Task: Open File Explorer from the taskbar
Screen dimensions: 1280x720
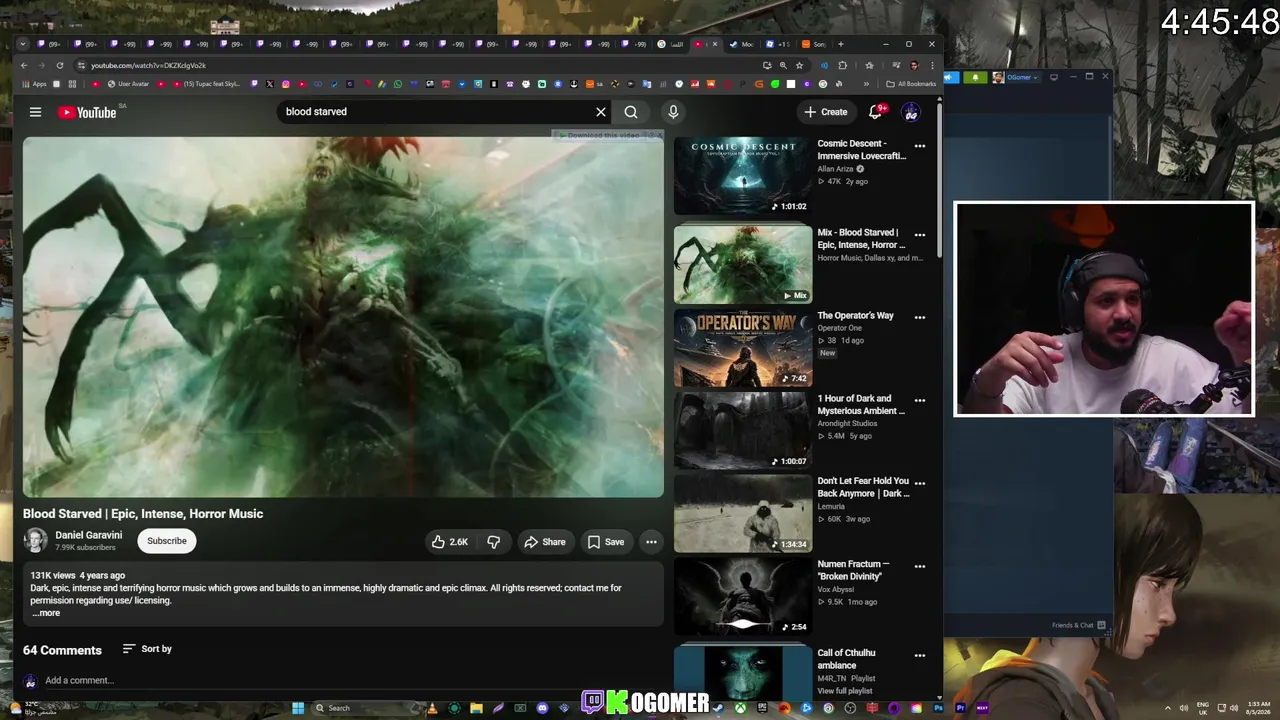Action: pyautogui.click(x=477, y=708)
